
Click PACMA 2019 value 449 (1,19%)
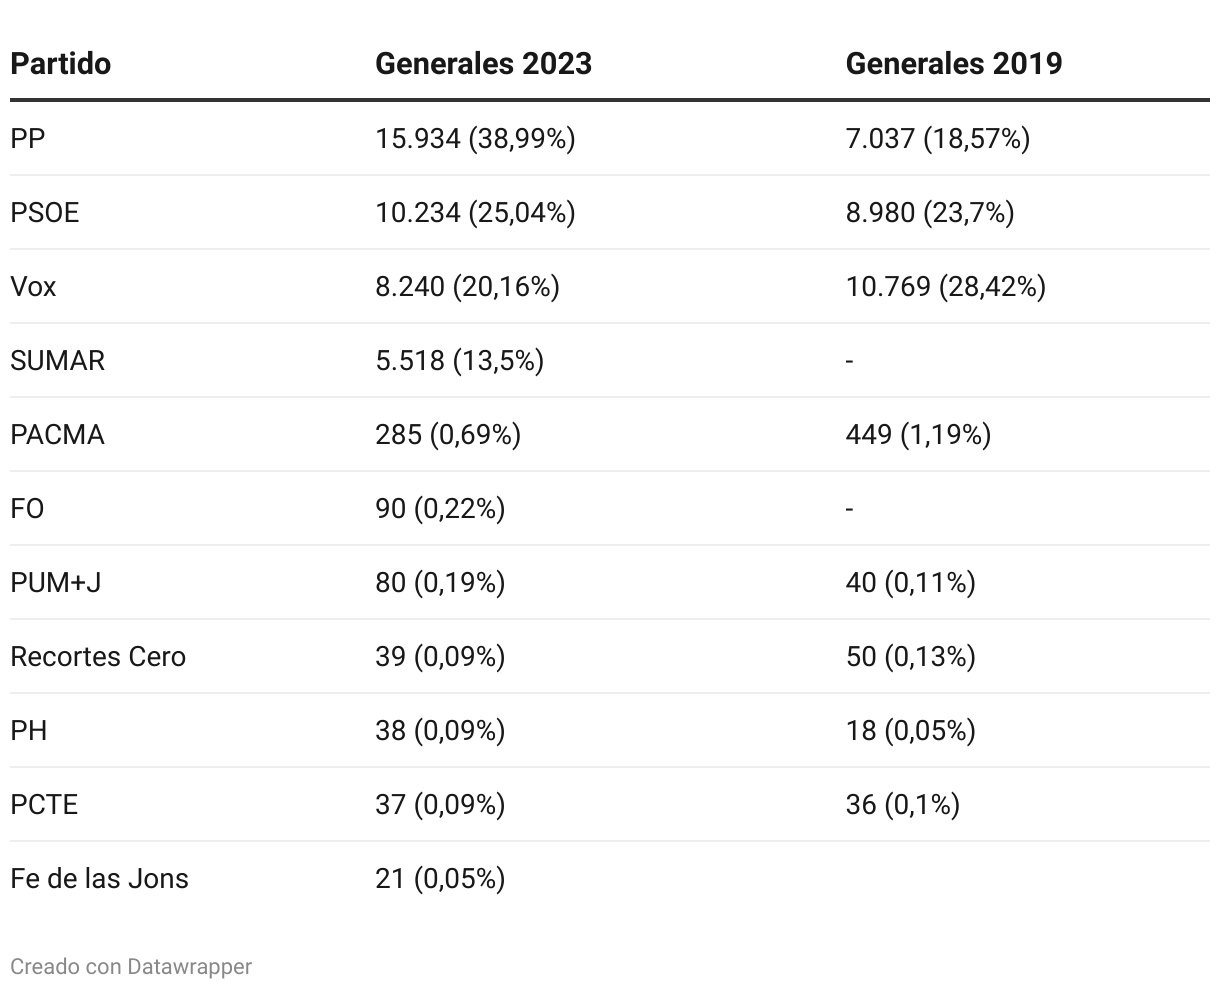click(918, 434)
